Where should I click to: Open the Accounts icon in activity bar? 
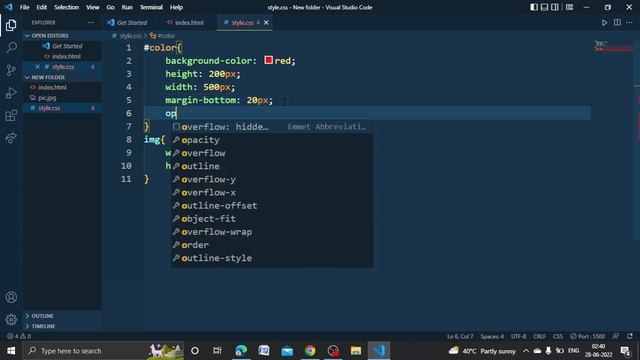11,297
